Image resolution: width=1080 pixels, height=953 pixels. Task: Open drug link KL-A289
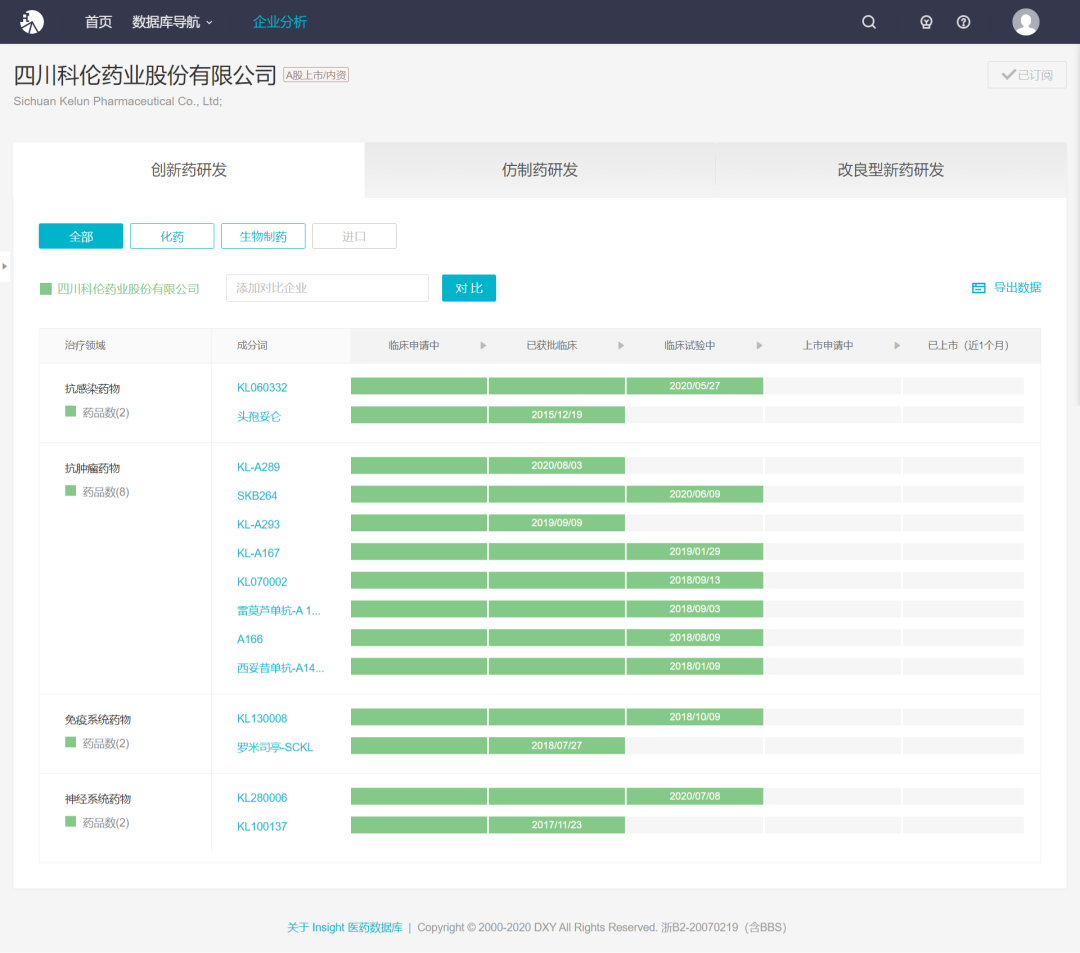tap(258, 467)
